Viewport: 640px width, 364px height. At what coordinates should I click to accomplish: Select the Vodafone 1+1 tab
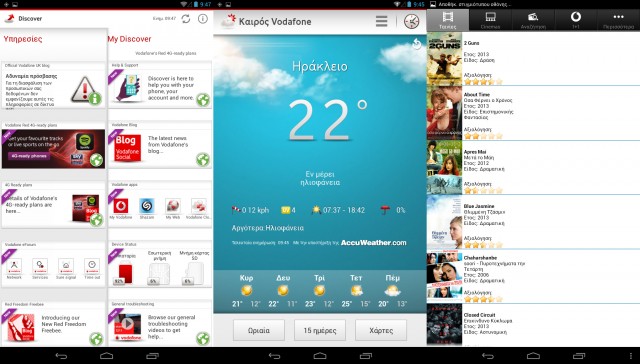pyautogui.click(x=576, y=20)
